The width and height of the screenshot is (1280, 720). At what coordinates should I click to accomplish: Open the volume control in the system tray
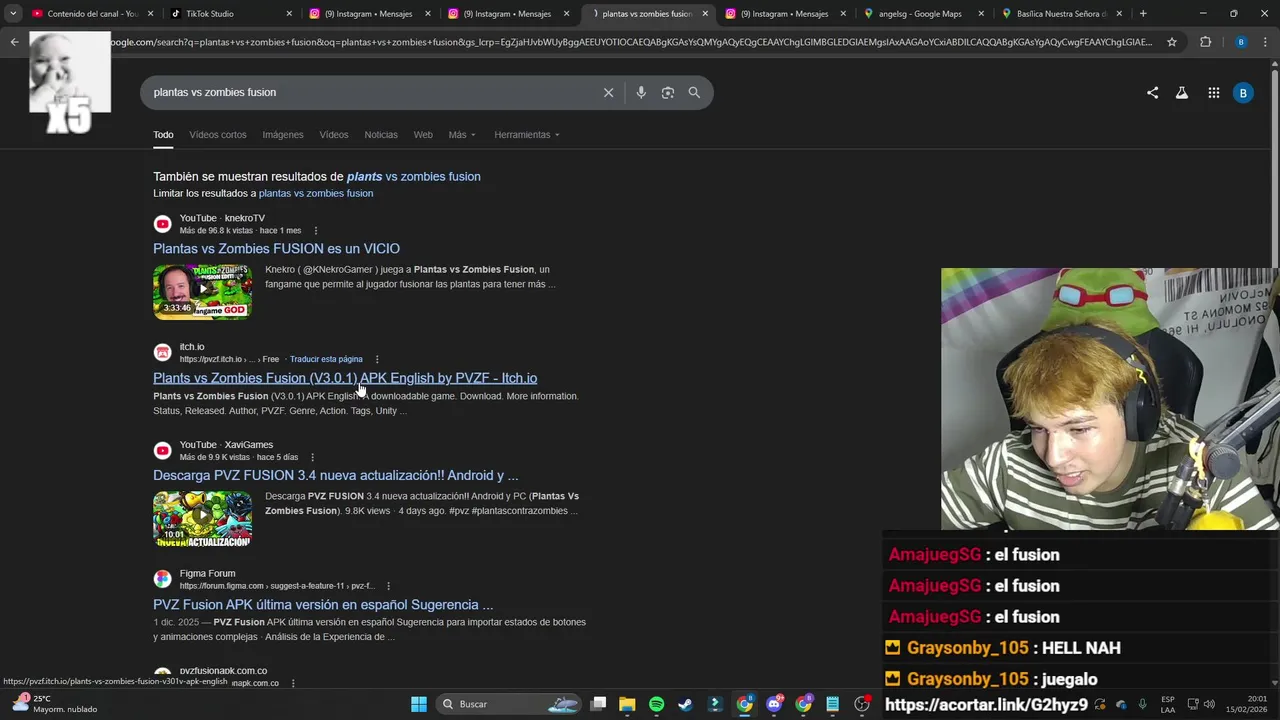click(x=1209, y=704)
